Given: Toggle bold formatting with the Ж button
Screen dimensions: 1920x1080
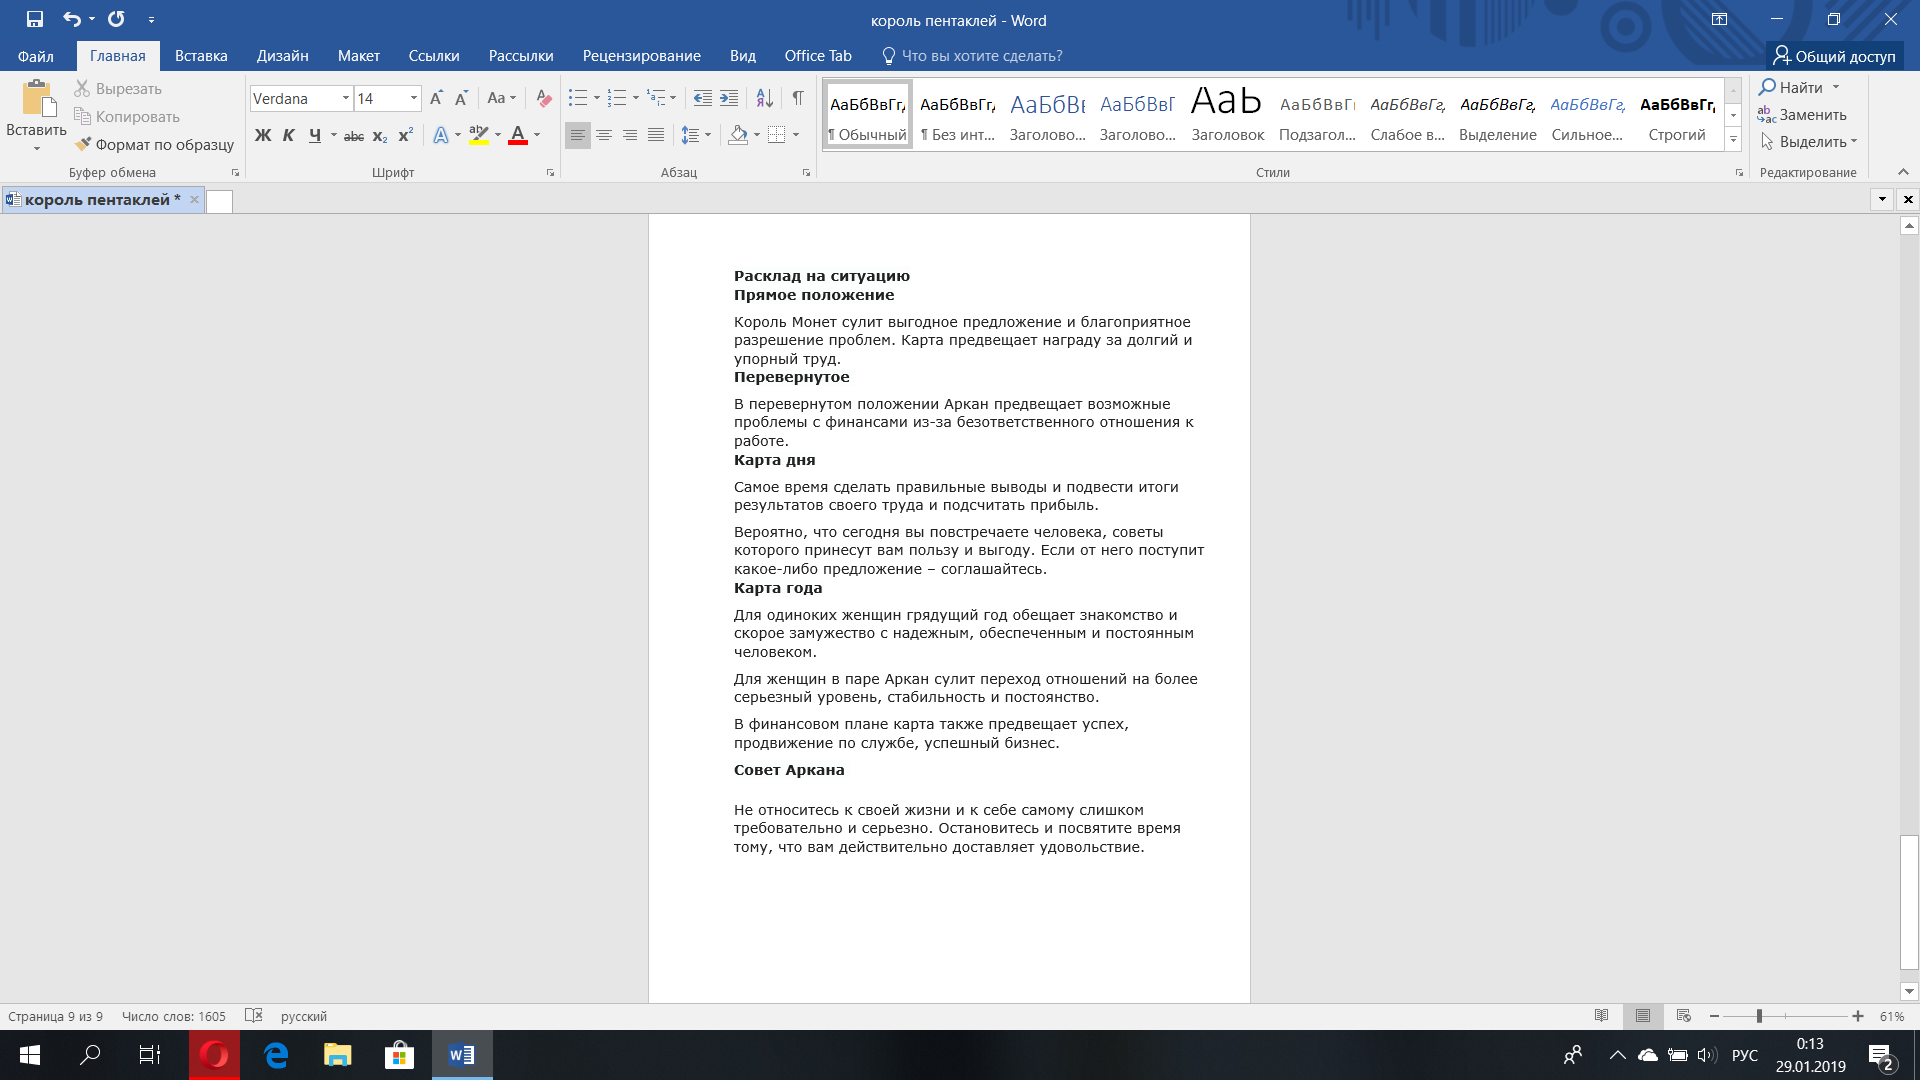Looking at the screenshot, I should point(263,135).
